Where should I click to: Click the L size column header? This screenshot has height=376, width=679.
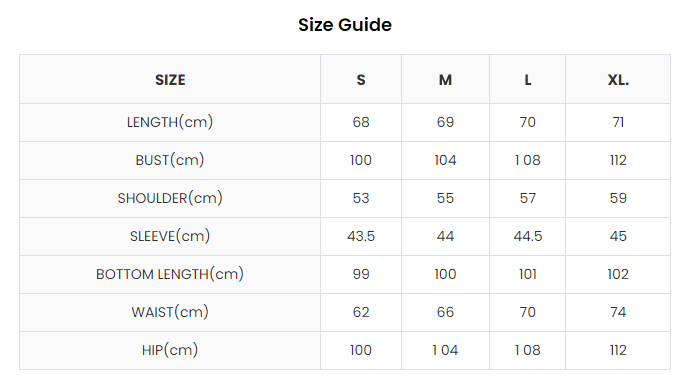click(x=527, y=80)
